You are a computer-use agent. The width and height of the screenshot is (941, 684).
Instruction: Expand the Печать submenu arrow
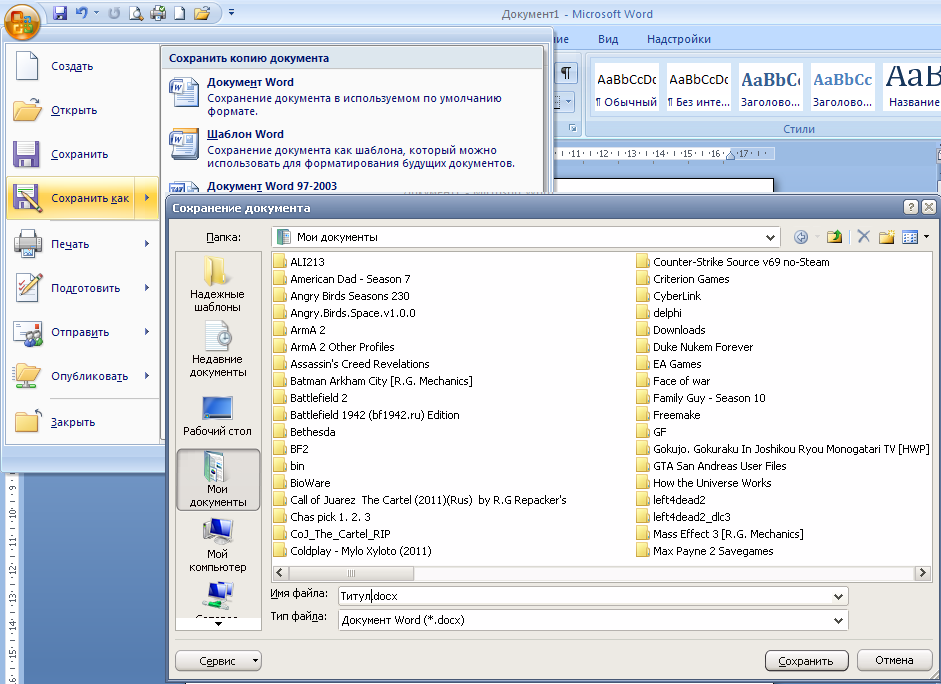coord(146,244)
